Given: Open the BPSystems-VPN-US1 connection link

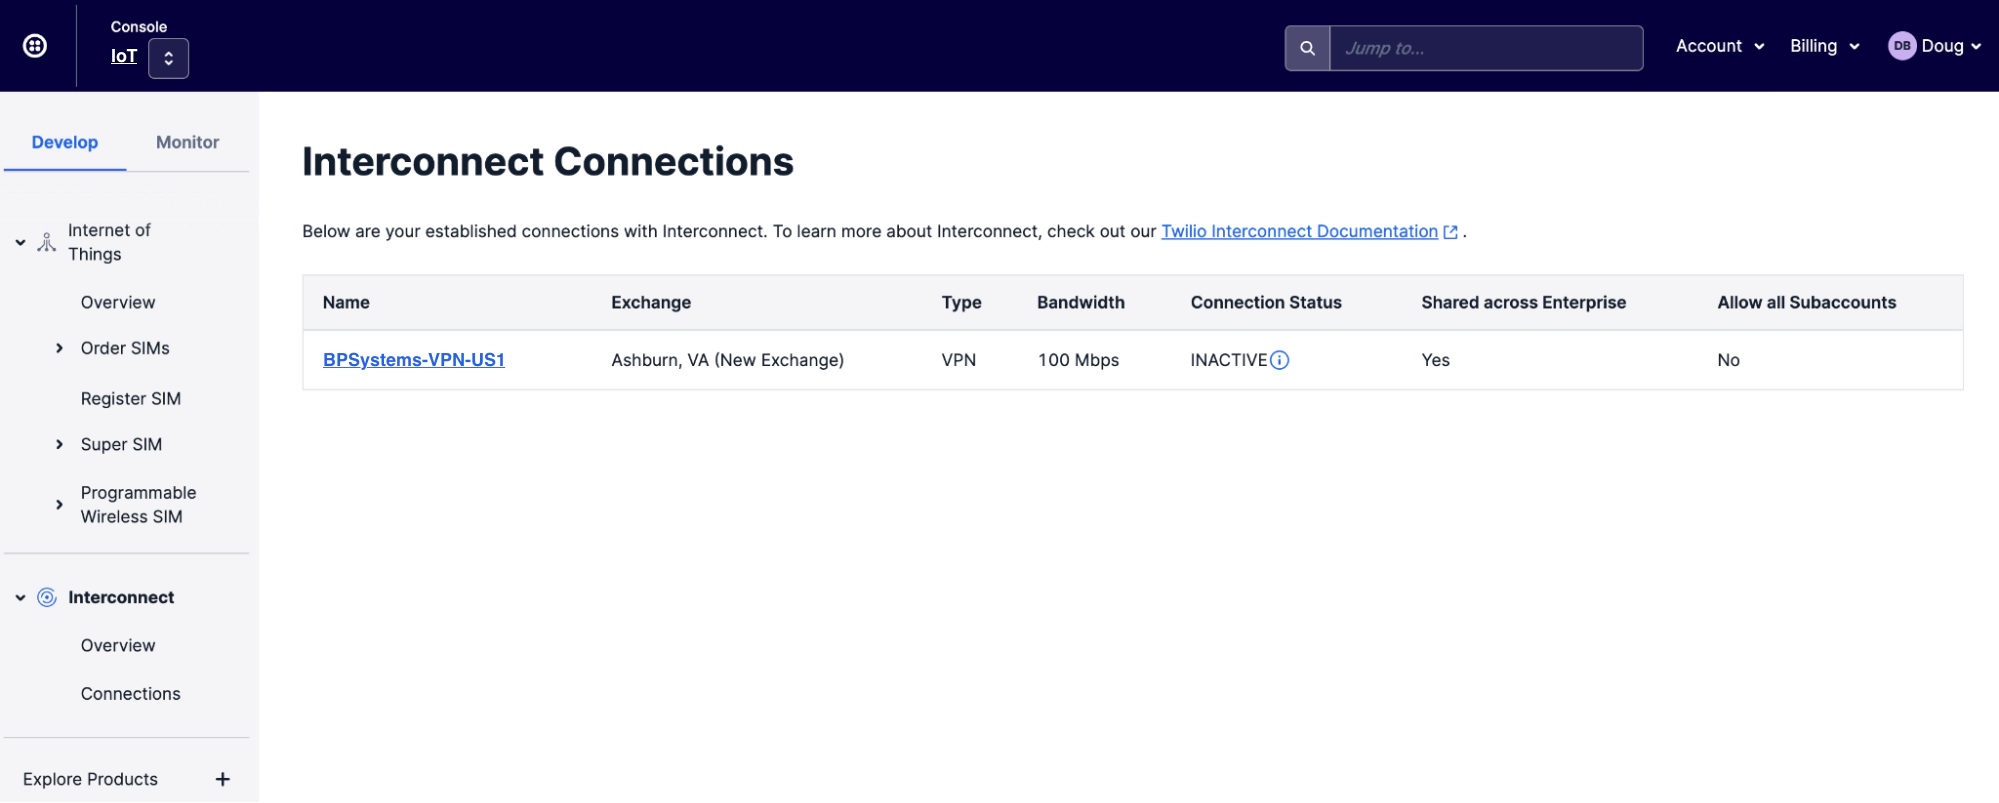Looking at the screenshot, I should [x=413, y=360].
